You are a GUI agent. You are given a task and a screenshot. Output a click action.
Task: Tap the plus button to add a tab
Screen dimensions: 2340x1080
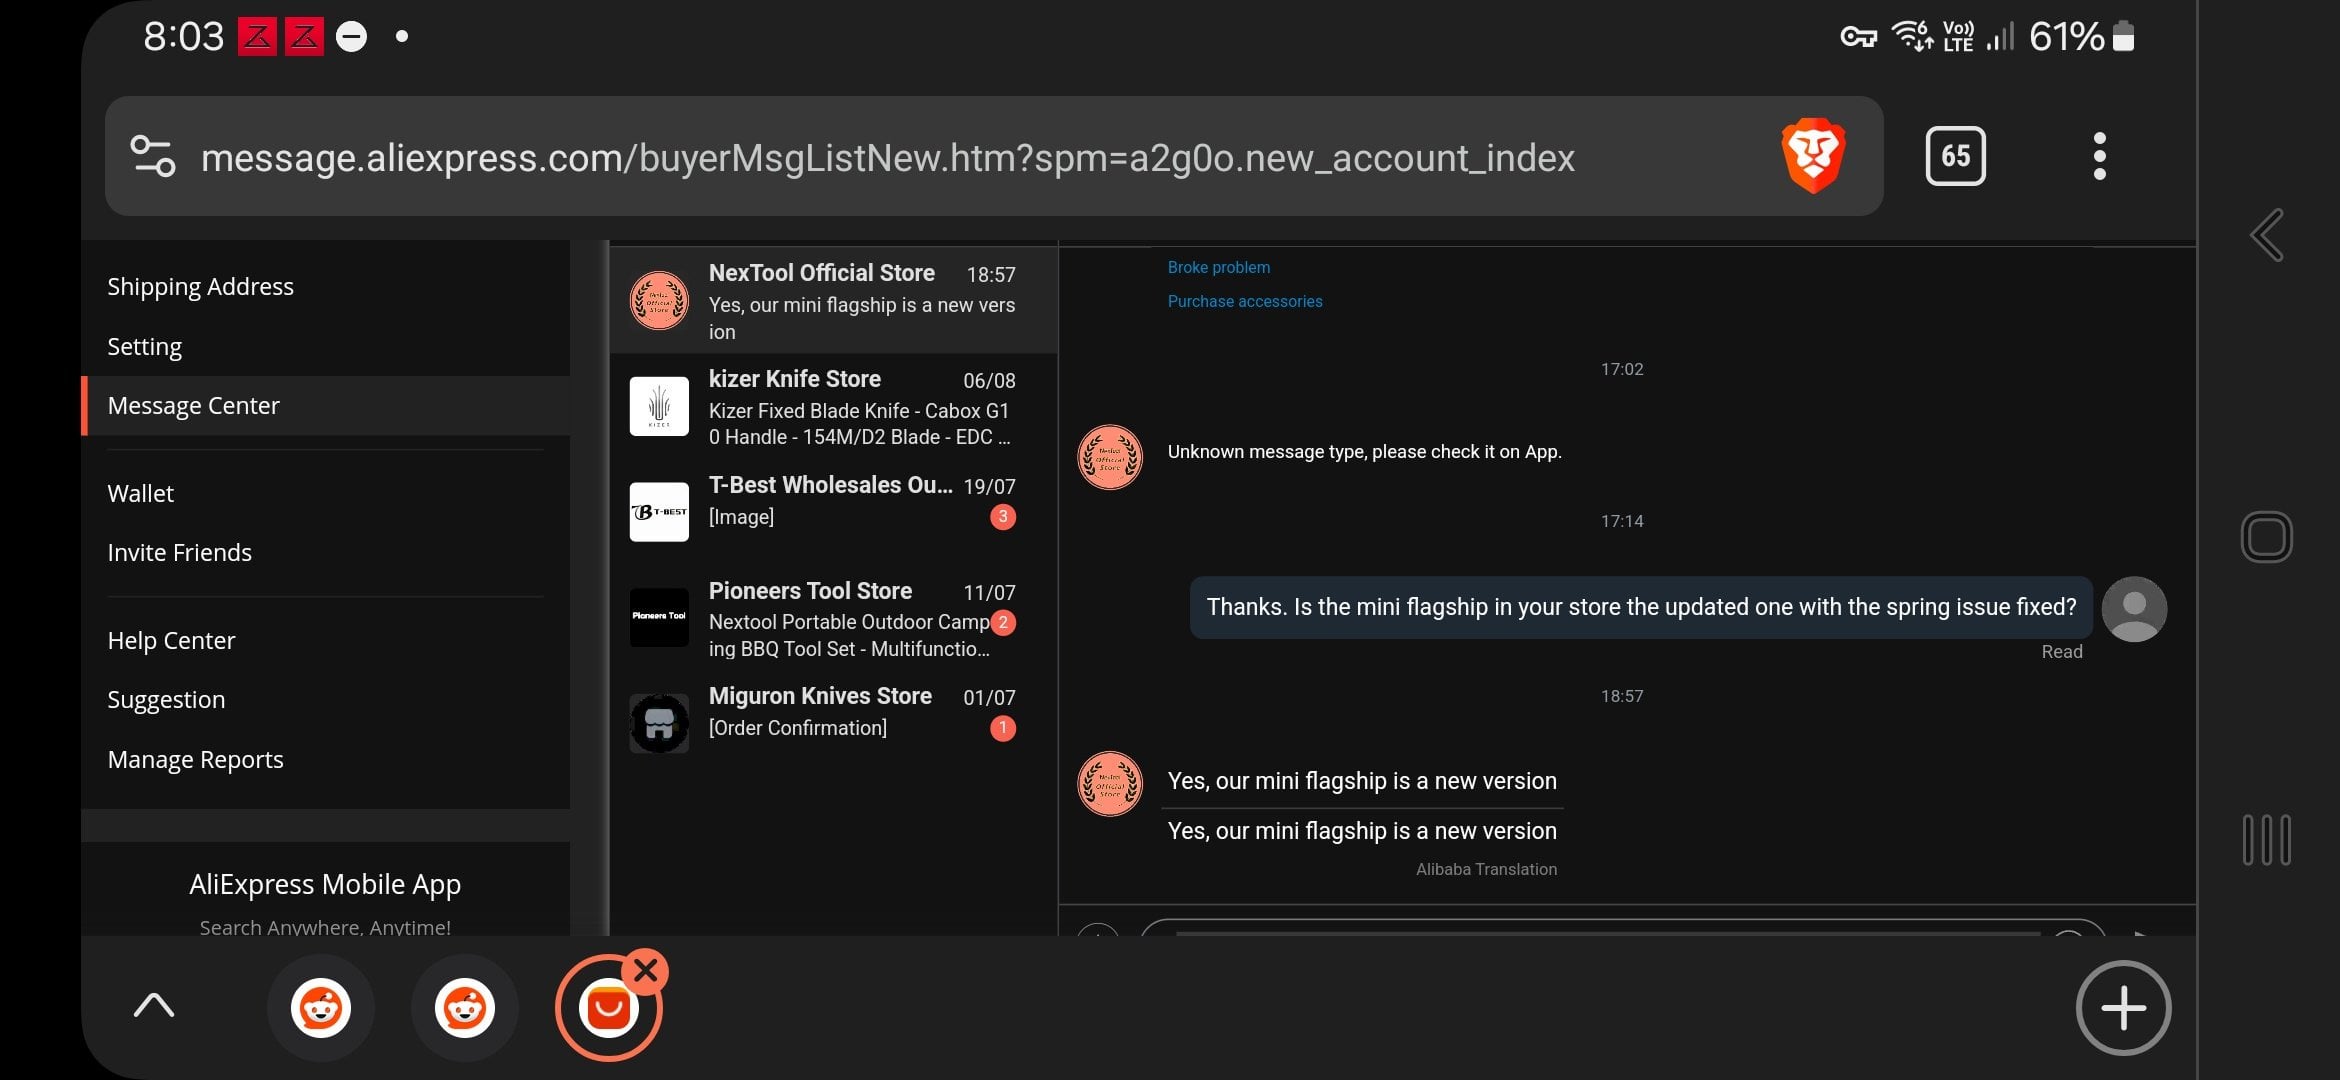point(2122,1008)
